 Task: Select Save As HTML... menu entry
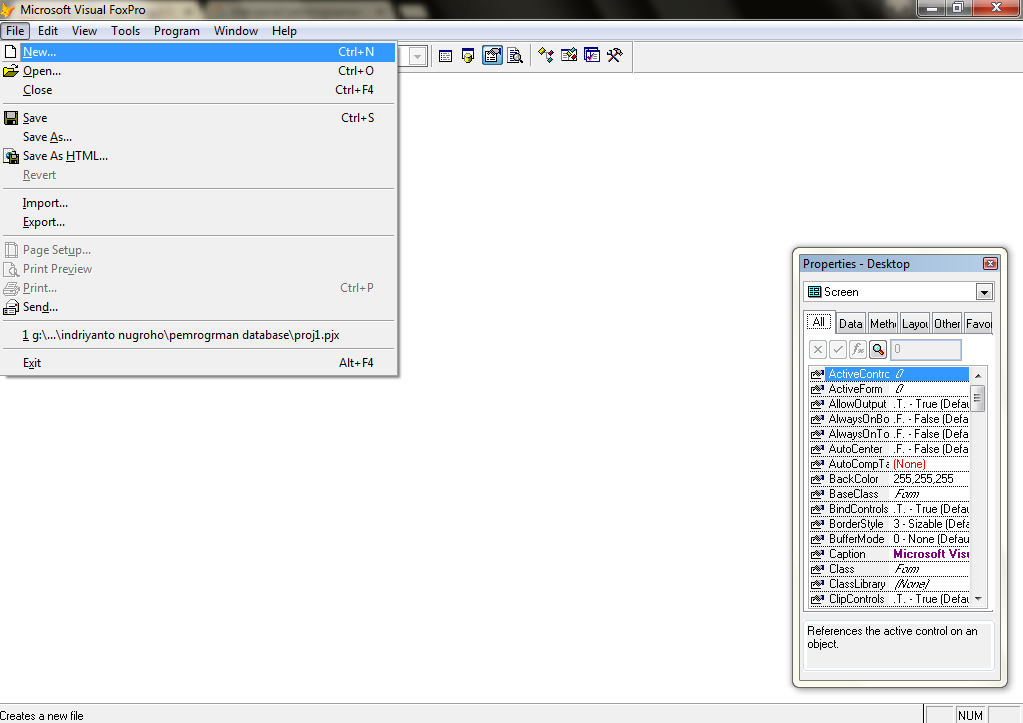pos(199,156)
